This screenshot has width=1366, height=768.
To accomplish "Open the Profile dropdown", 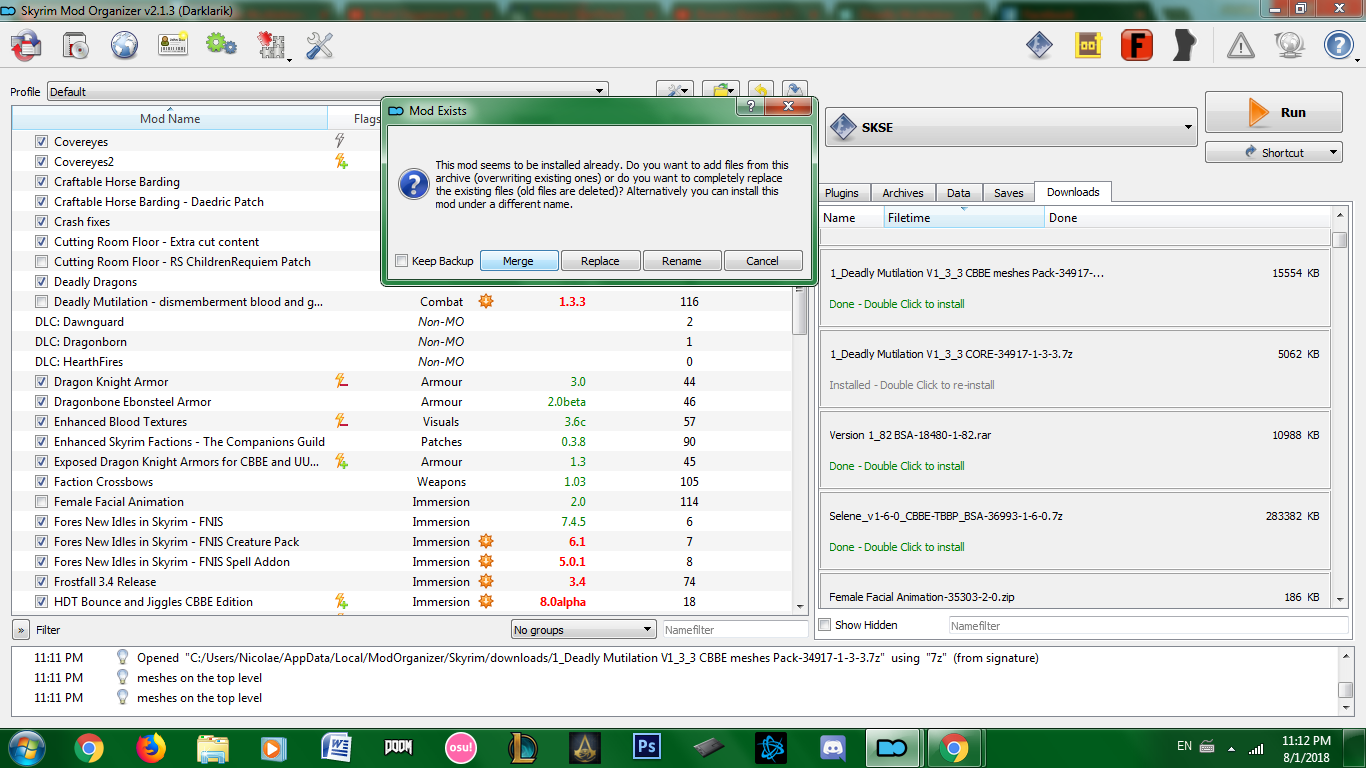I will click(x=327, y=91).
